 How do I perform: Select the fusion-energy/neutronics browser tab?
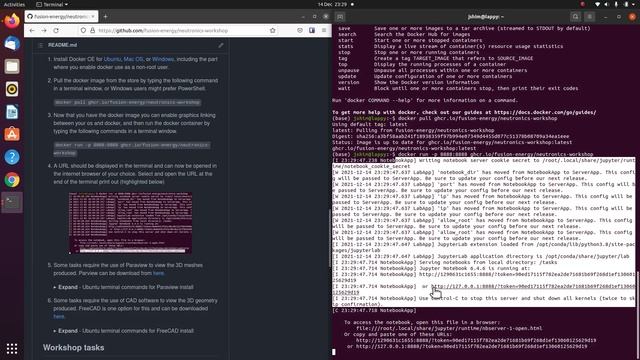coord(61,17)
